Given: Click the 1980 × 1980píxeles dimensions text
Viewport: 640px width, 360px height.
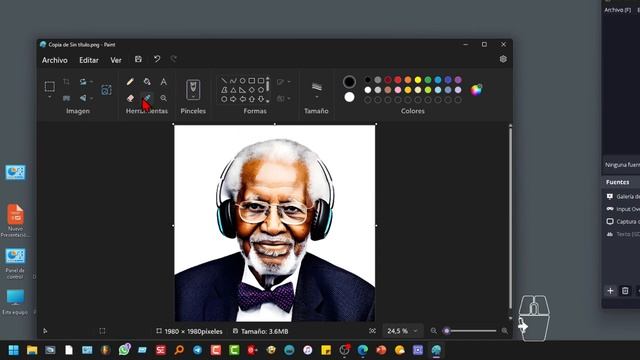Looking at the screenshot, I should pyautogui.click(x=193, y=331).
